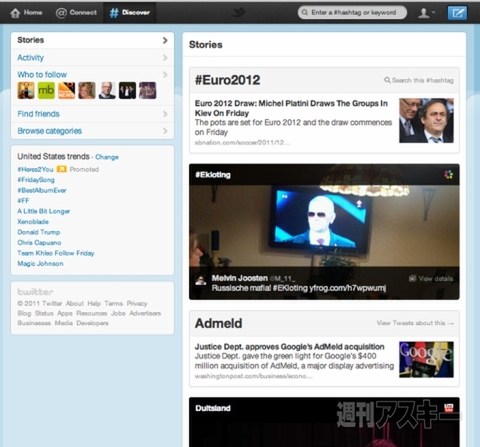
Task: Click the footer Privacy link
Action: coord(137,304)
